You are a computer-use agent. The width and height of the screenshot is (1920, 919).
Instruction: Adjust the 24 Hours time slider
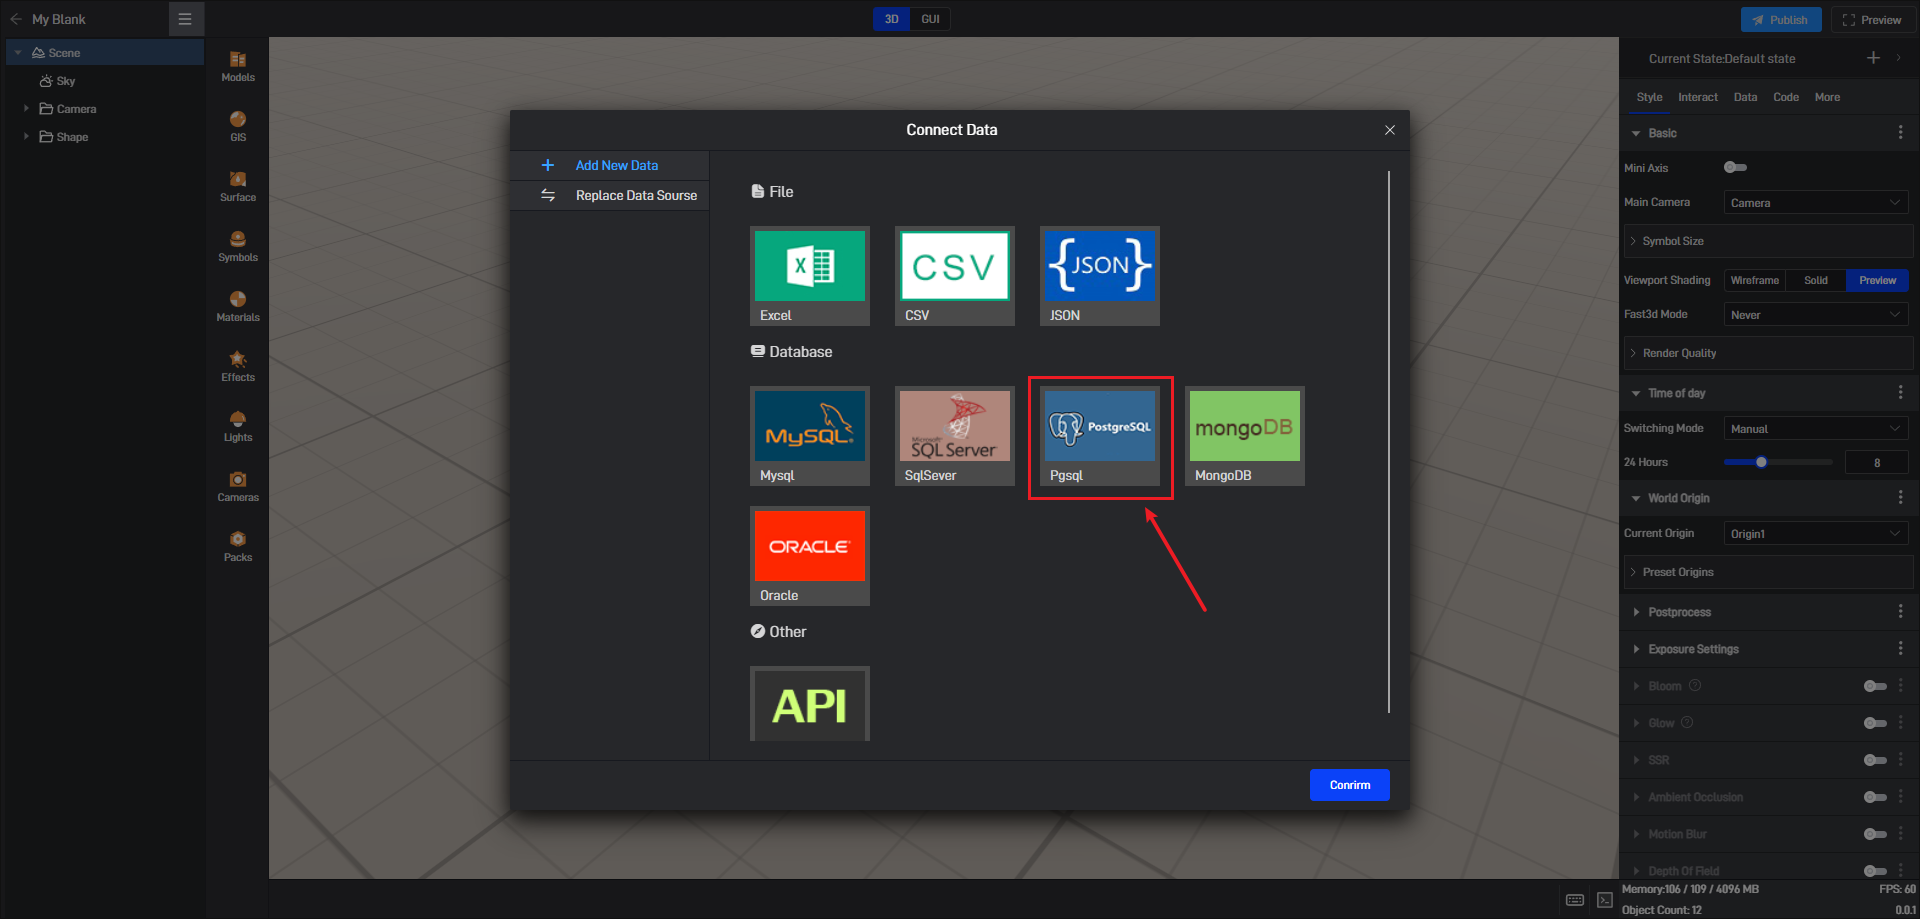tap(1778, 462)
